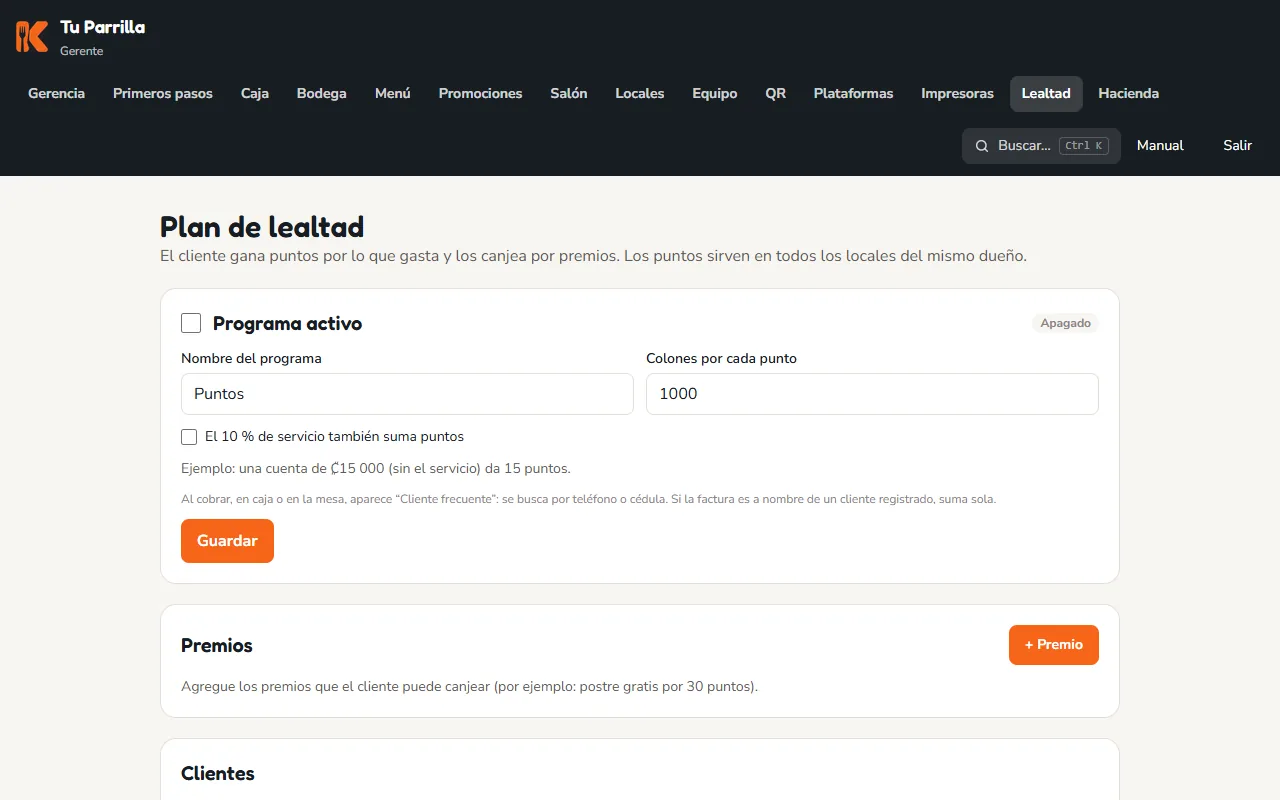The image size is (1280, 800).
Task: Open the Salón section
Action: click(569, 93)
